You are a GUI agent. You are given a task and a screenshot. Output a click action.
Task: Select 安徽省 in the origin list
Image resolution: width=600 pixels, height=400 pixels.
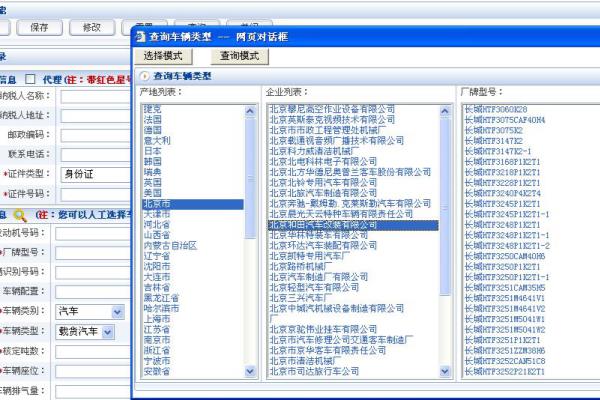pos(157,371)
